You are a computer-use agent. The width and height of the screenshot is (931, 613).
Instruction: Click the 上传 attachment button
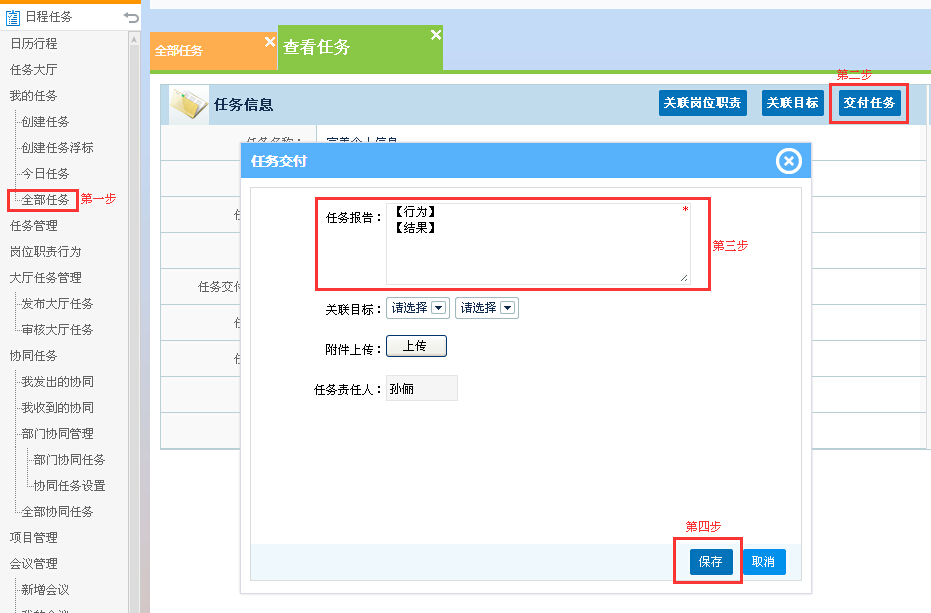(416, 346)
